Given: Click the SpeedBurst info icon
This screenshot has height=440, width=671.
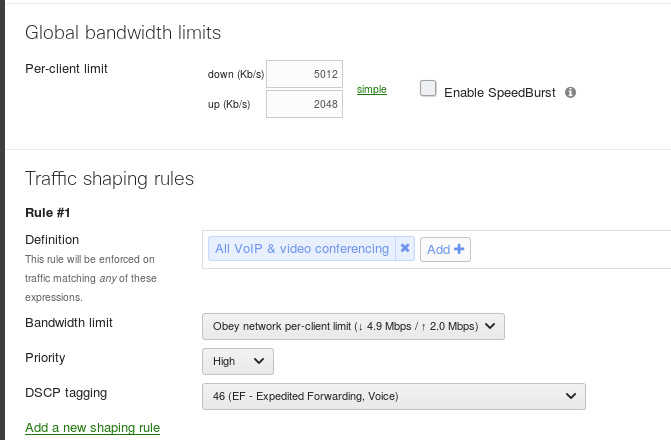Looking at the screenshot, I should [x=571, y=92].
